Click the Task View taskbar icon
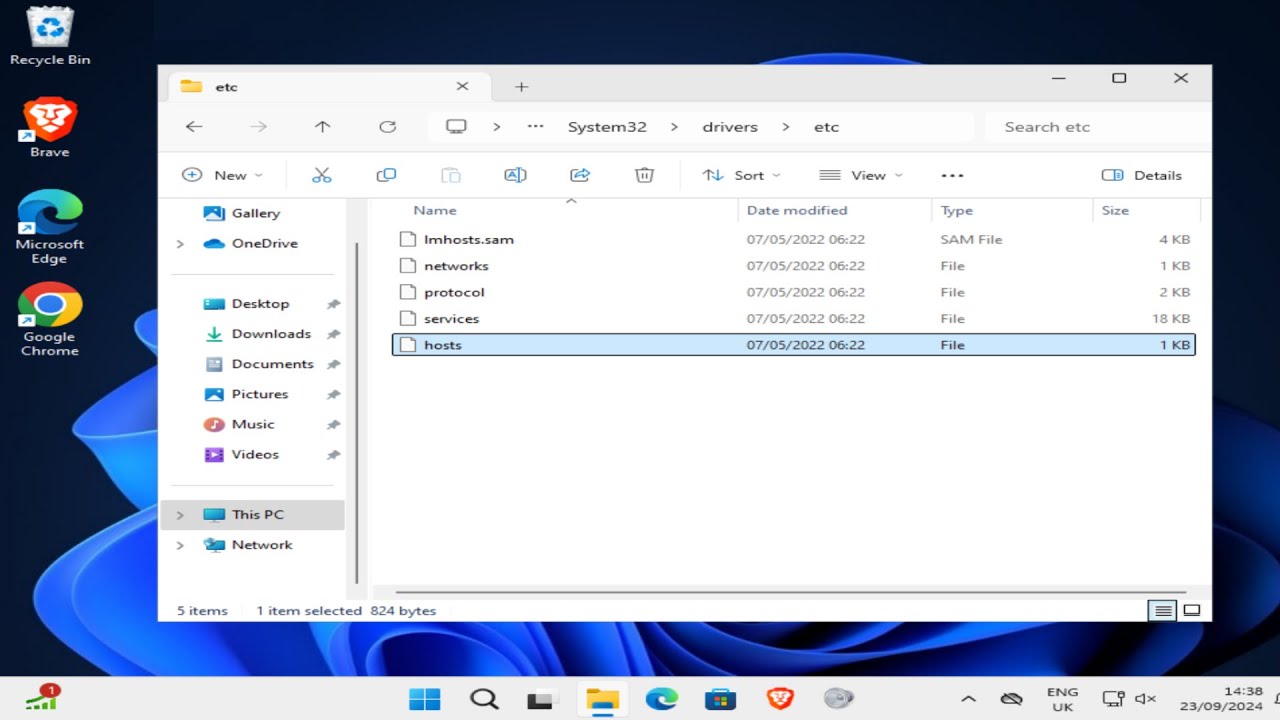 click(541, 699)
